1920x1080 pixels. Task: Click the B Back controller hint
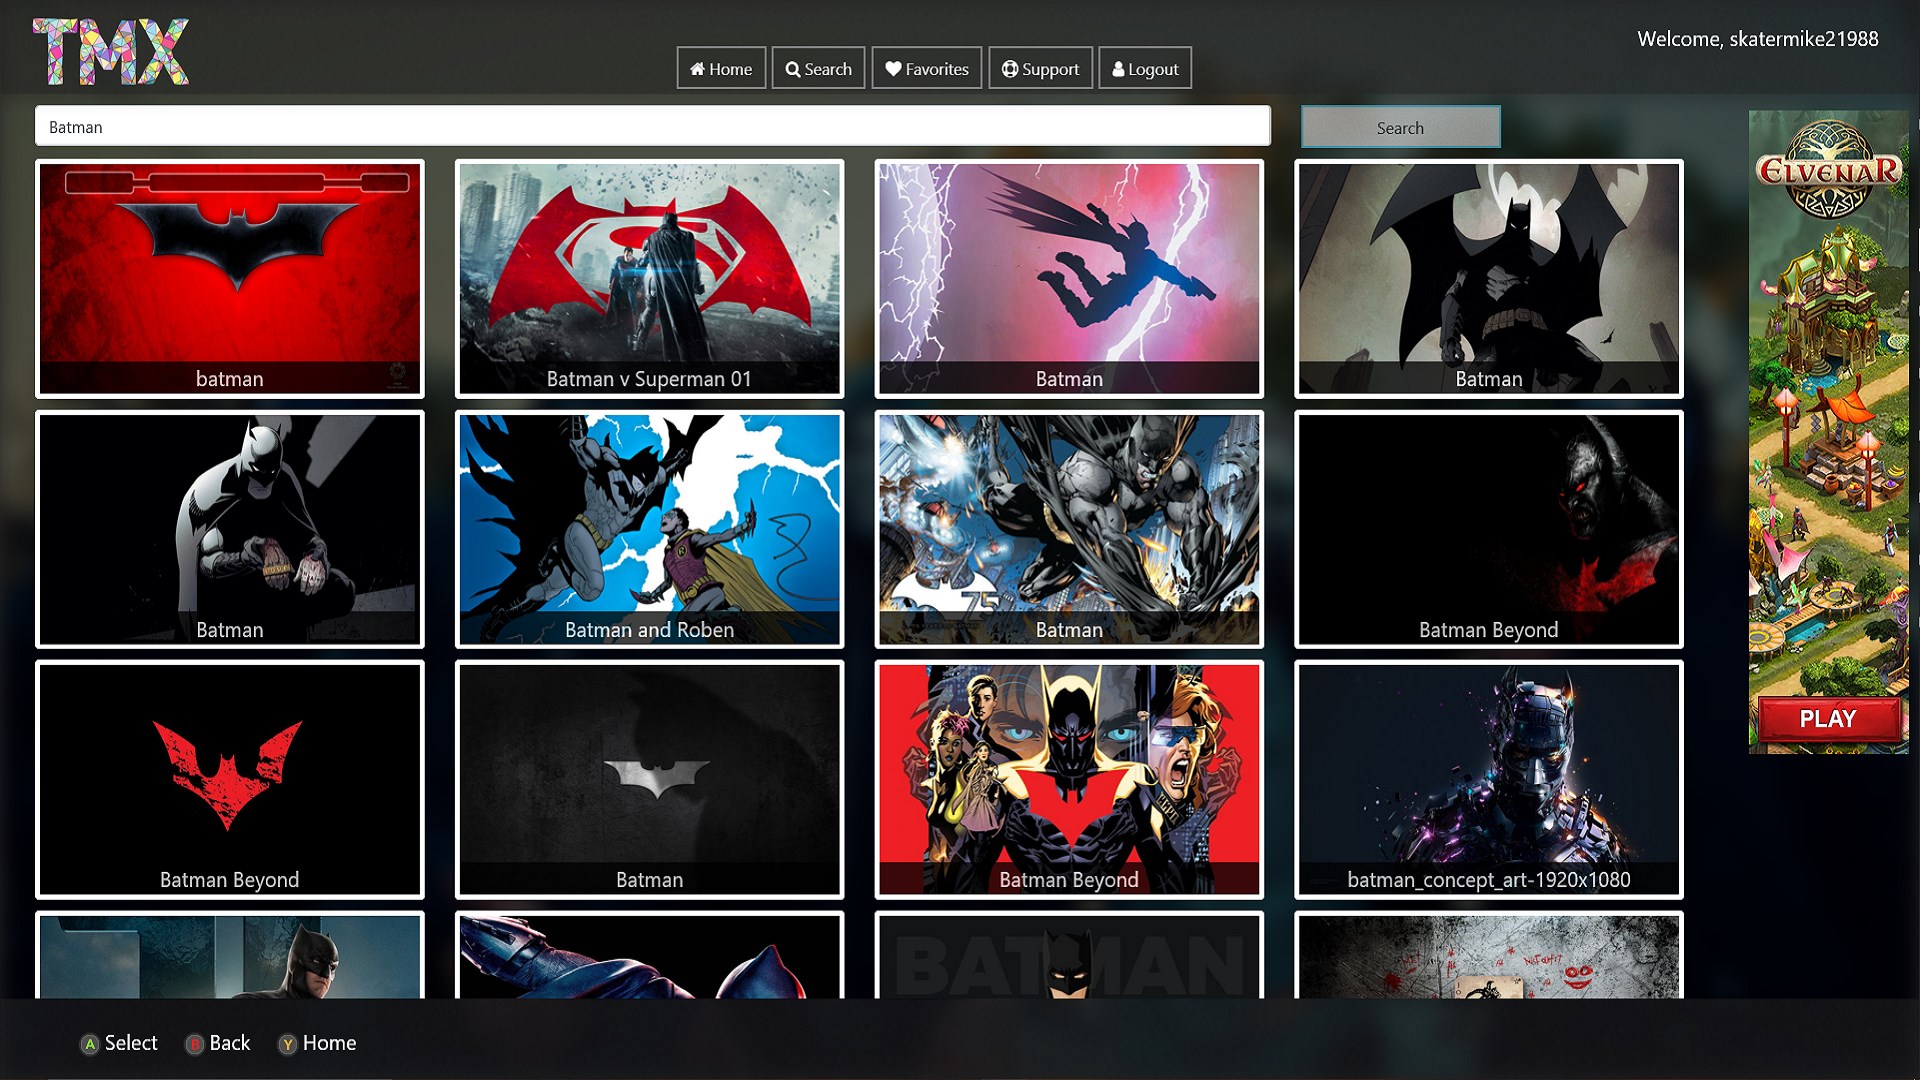(x=218, y=1043)
